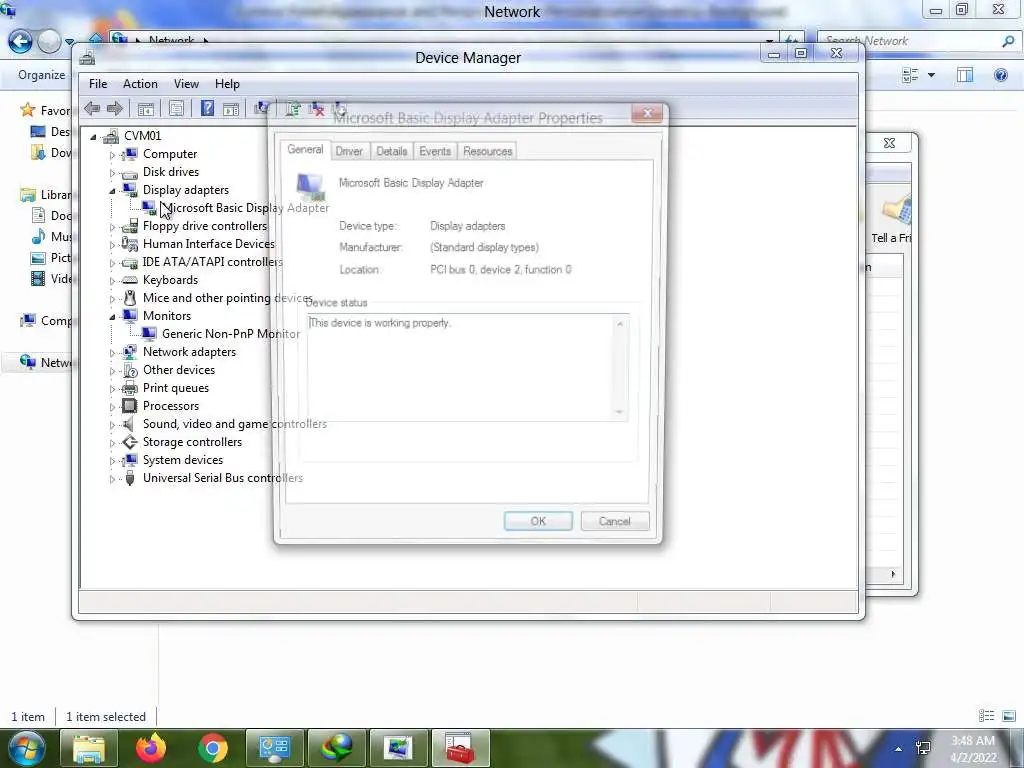Image resolution: width=1024 pixels, height=768 pixels.
Task: Open the File menu in Device Manager
Action: [x=98, y=84]
